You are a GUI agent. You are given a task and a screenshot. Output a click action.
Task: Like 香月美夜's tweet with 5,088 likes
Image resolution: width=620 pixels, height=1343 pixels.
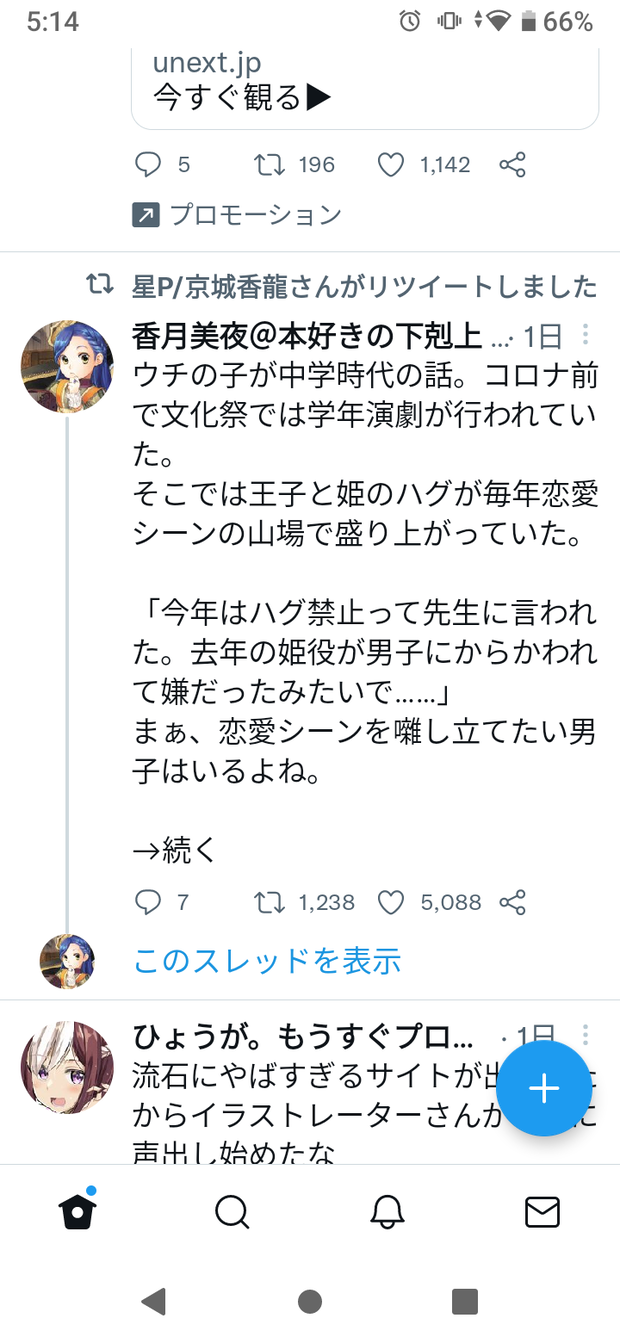(391, 903)
